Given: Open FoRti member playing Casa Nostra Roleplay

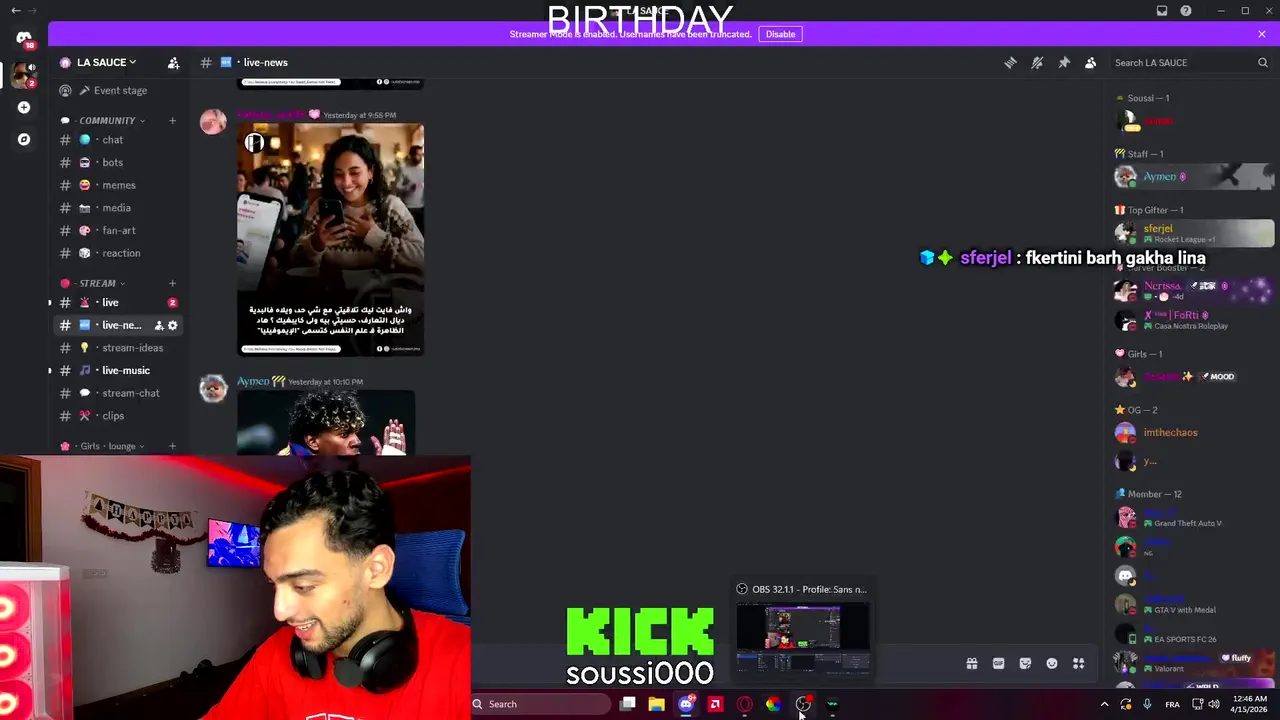Looking at the screenshot, I should pyautogui.click(x=1192, y=320).
